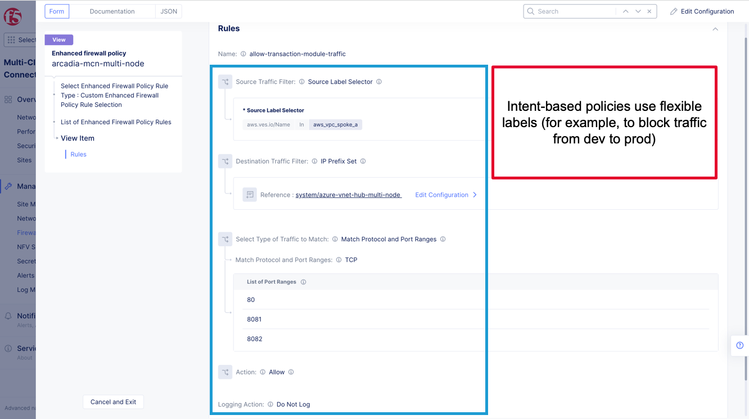Clear the search with the X icon

coord(649,11)
